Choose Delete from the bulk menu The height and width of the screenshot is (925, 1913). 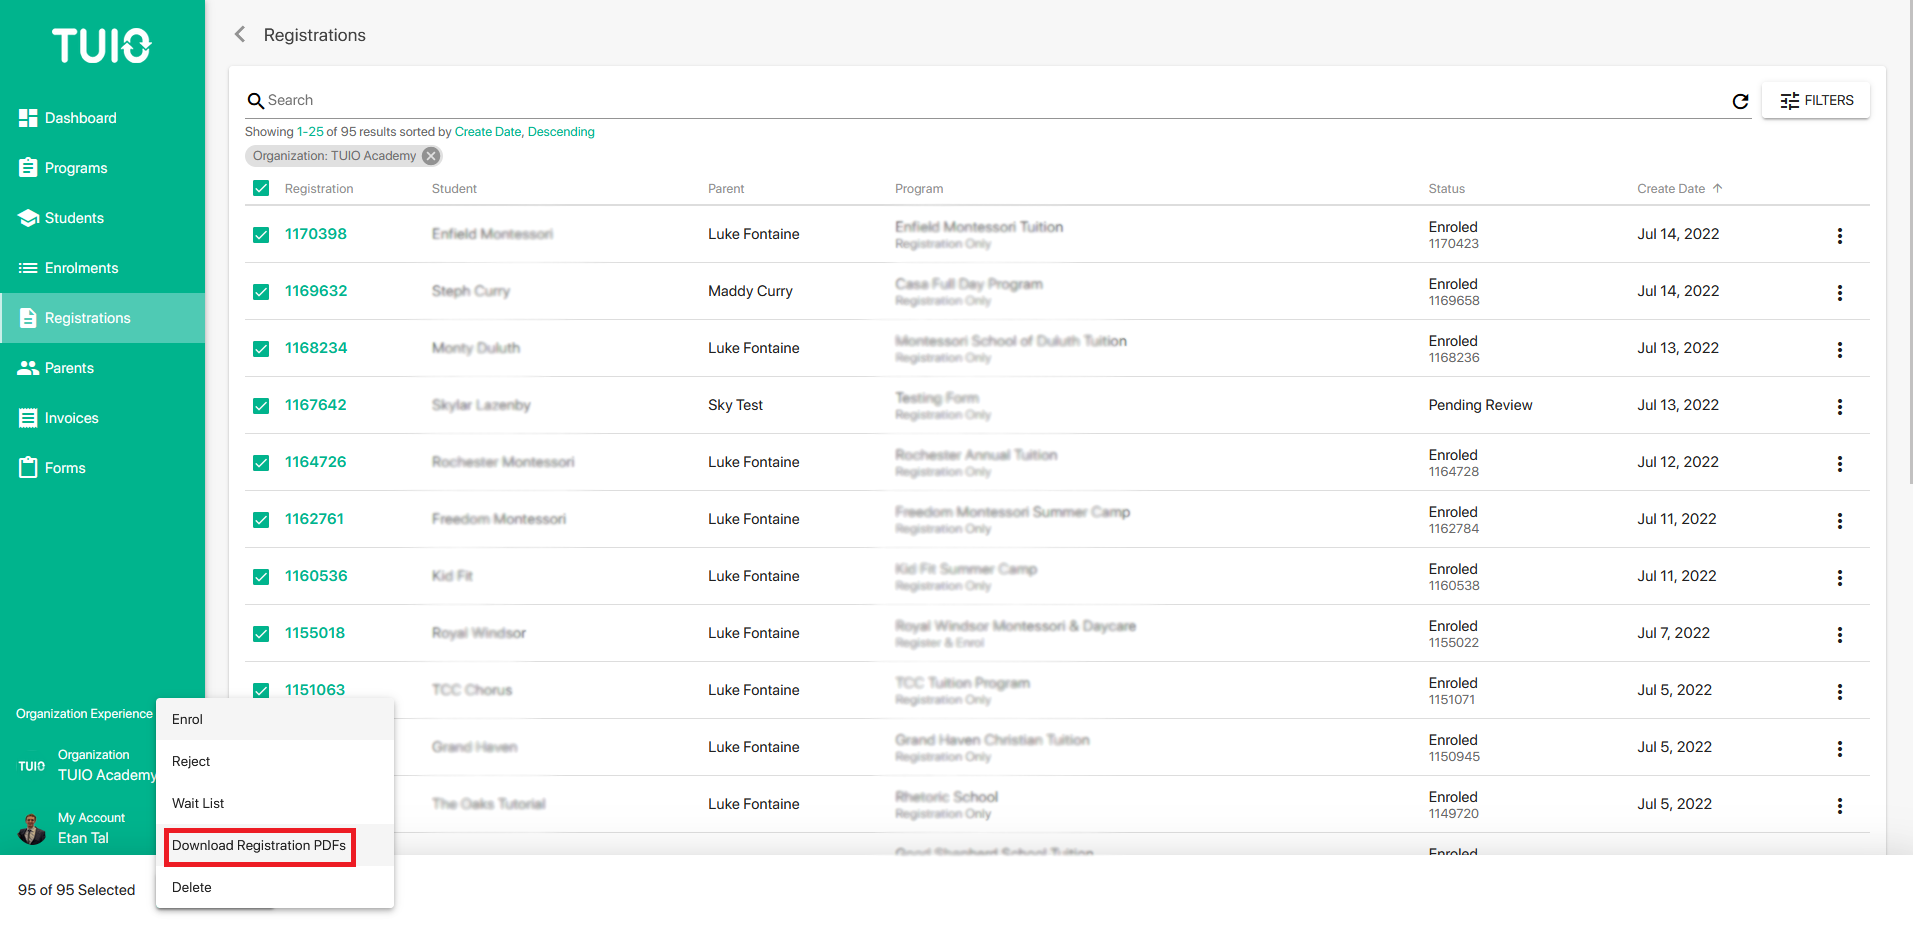[x=275, y=887]
